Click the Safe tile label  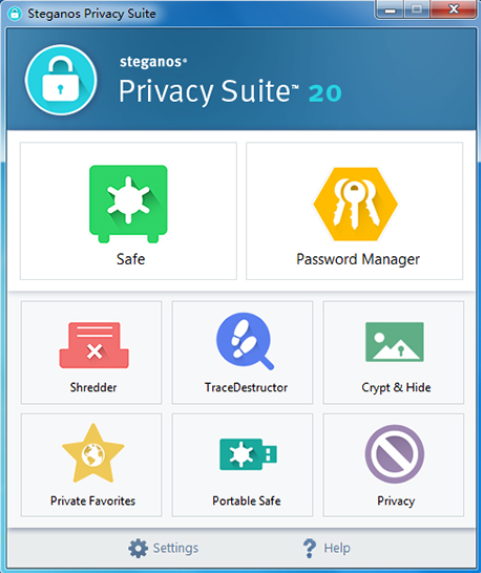[130, 259]
